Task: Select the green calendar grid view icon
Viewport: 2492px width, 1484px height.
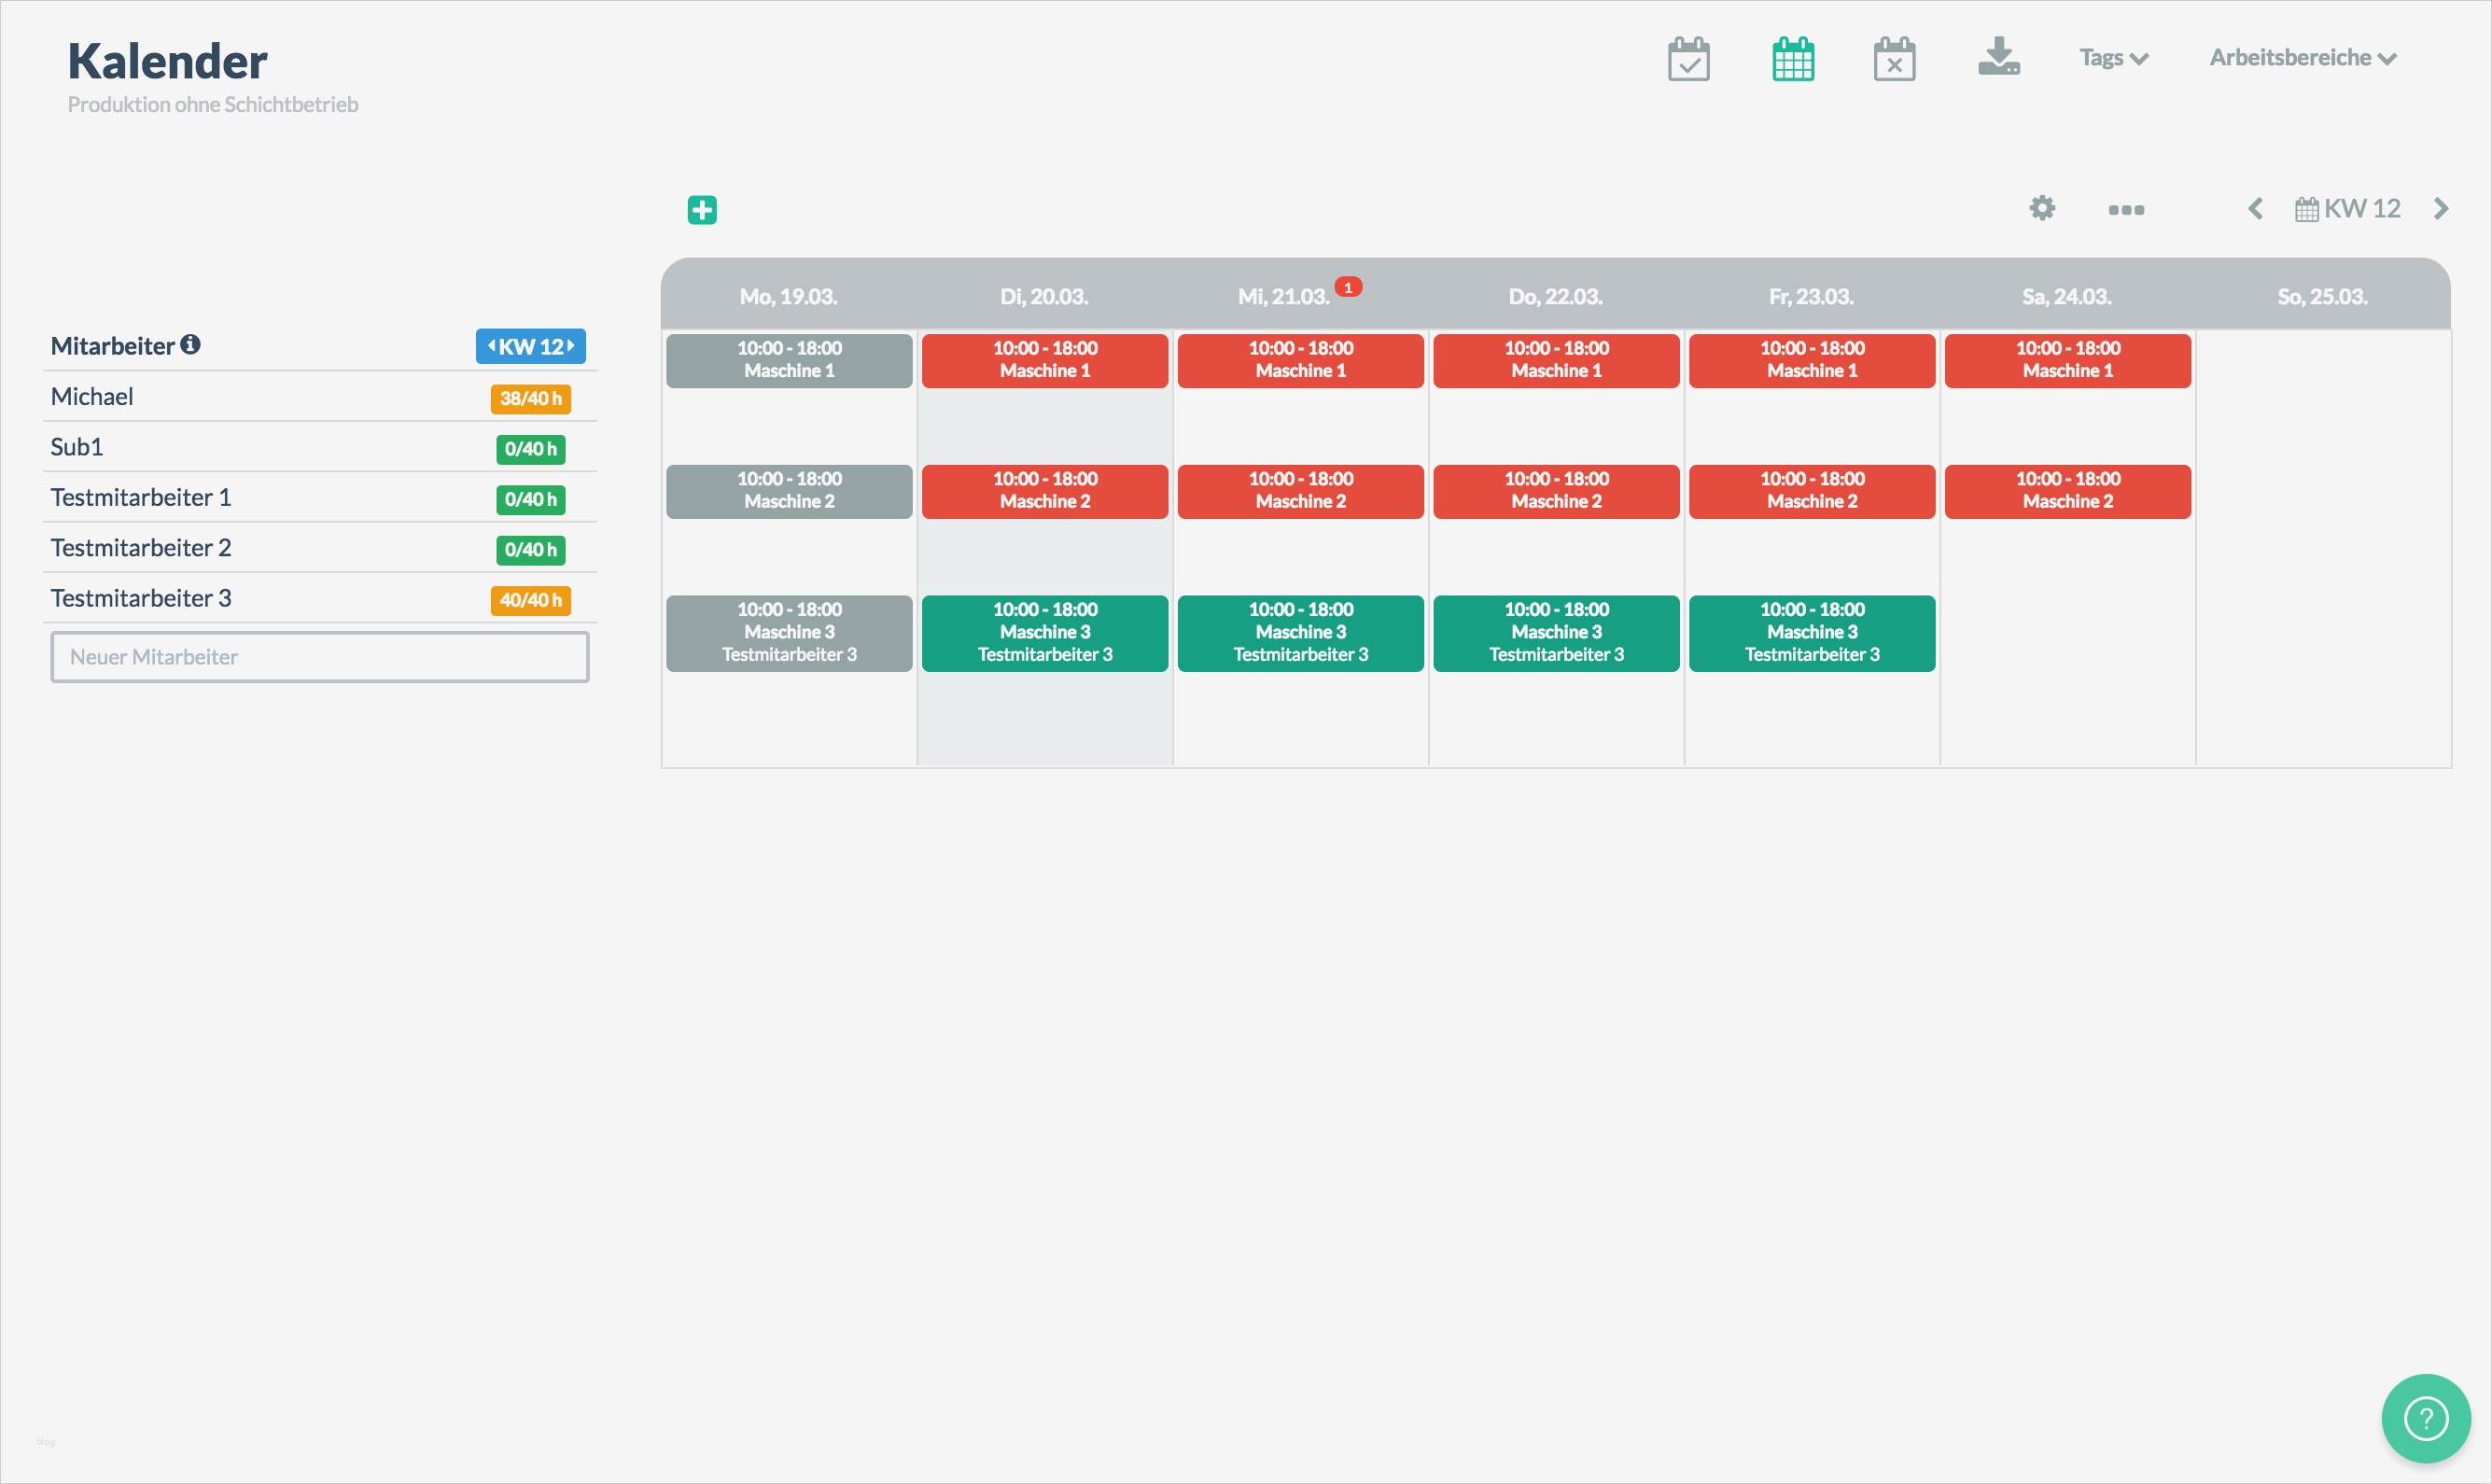Action: pyautogui.click(x=1793, y=59)
